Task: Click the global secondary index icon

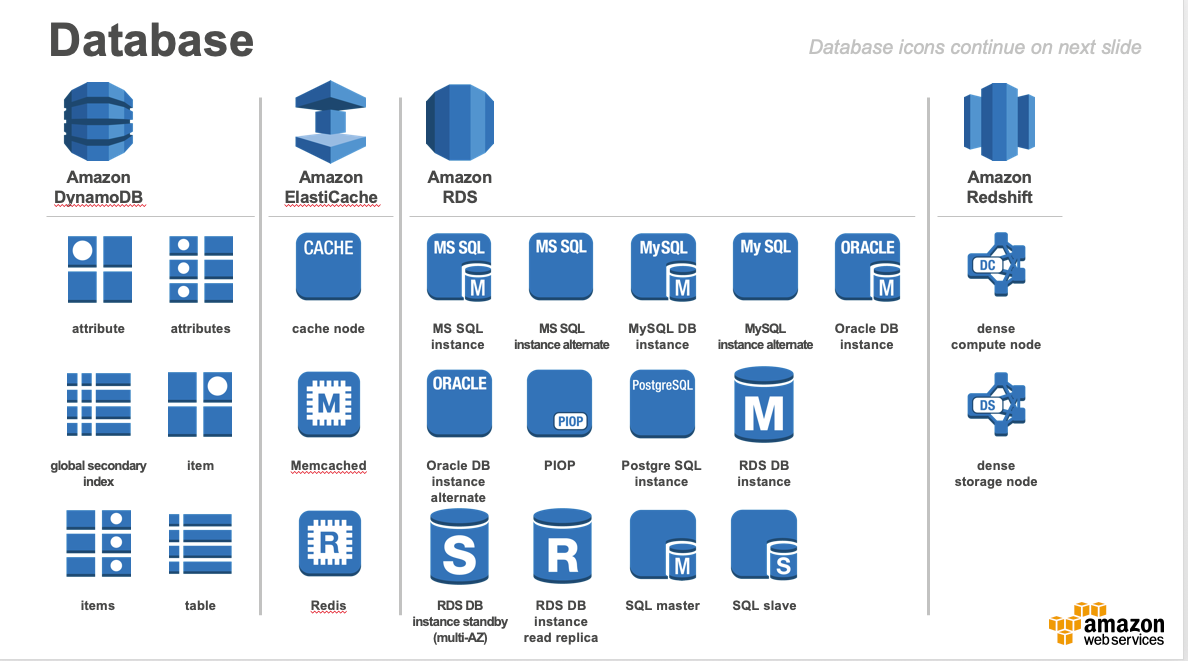Action: 98,404
